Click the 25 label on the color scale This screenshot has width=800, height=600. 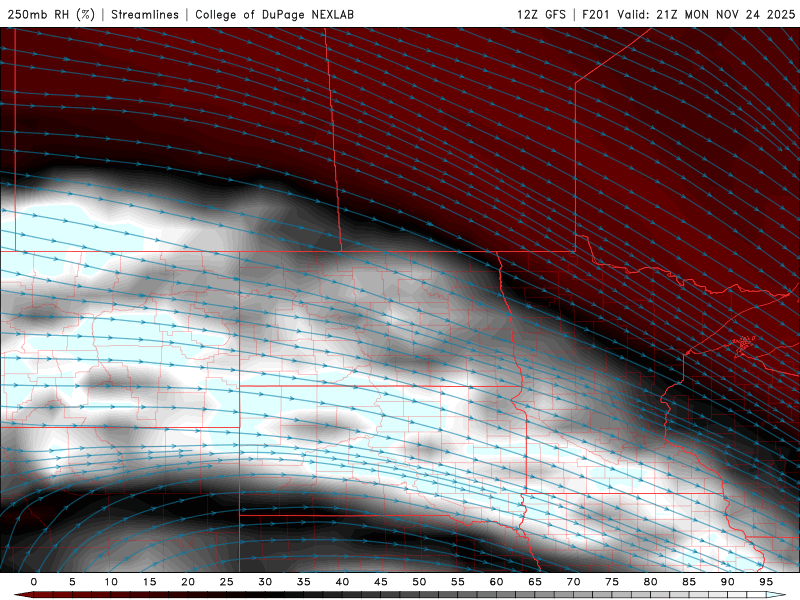click(227, 582)
